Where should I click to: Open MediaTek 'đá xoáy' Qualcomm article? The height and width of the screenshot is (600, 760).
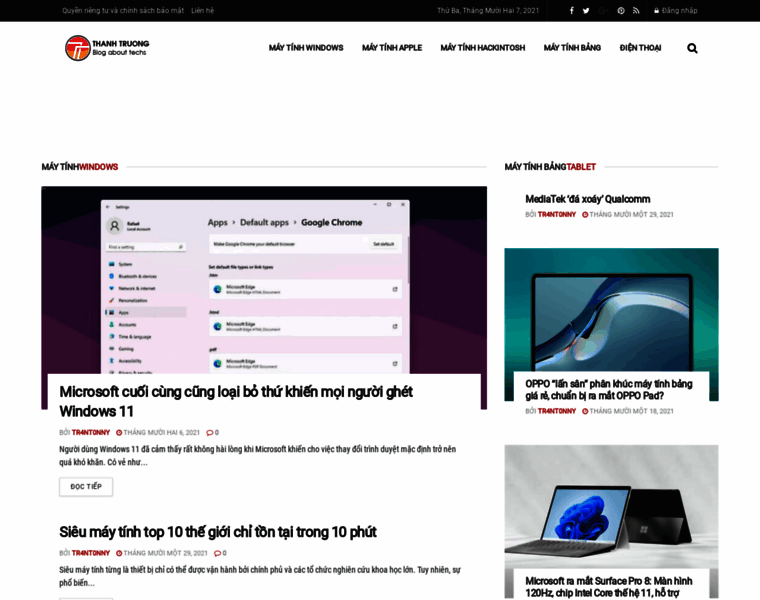tap(587, 199)
